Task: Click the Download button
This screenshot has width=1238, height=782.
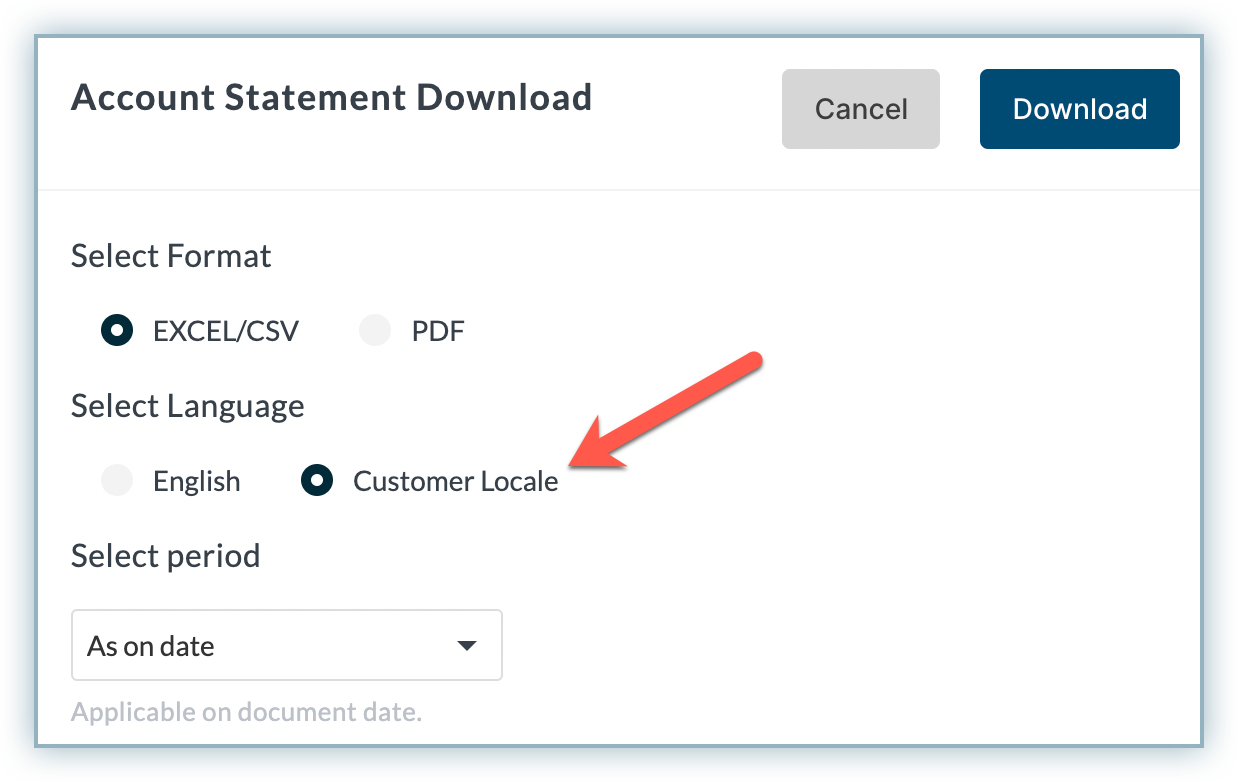Action: 1079,109
